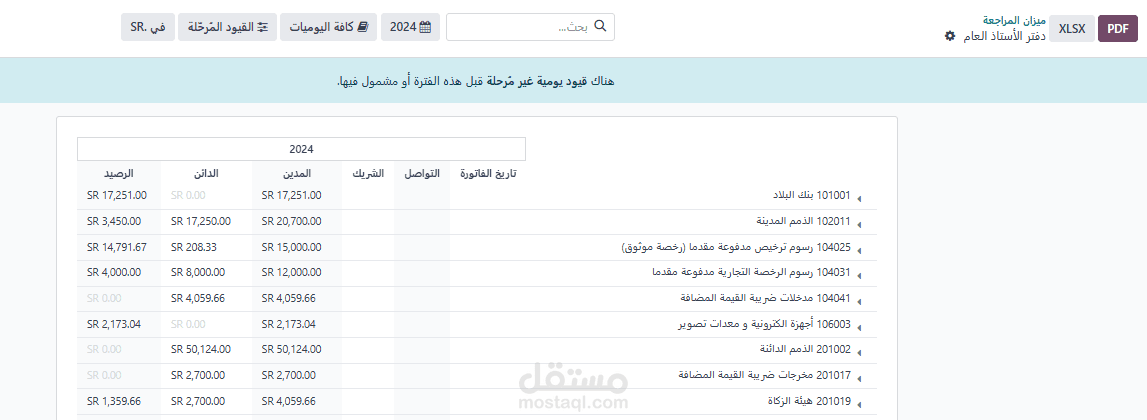Select row text 201002 الذمم الدائنة
The width and height of the screenshot is (1147, 420).
(805, 349)
